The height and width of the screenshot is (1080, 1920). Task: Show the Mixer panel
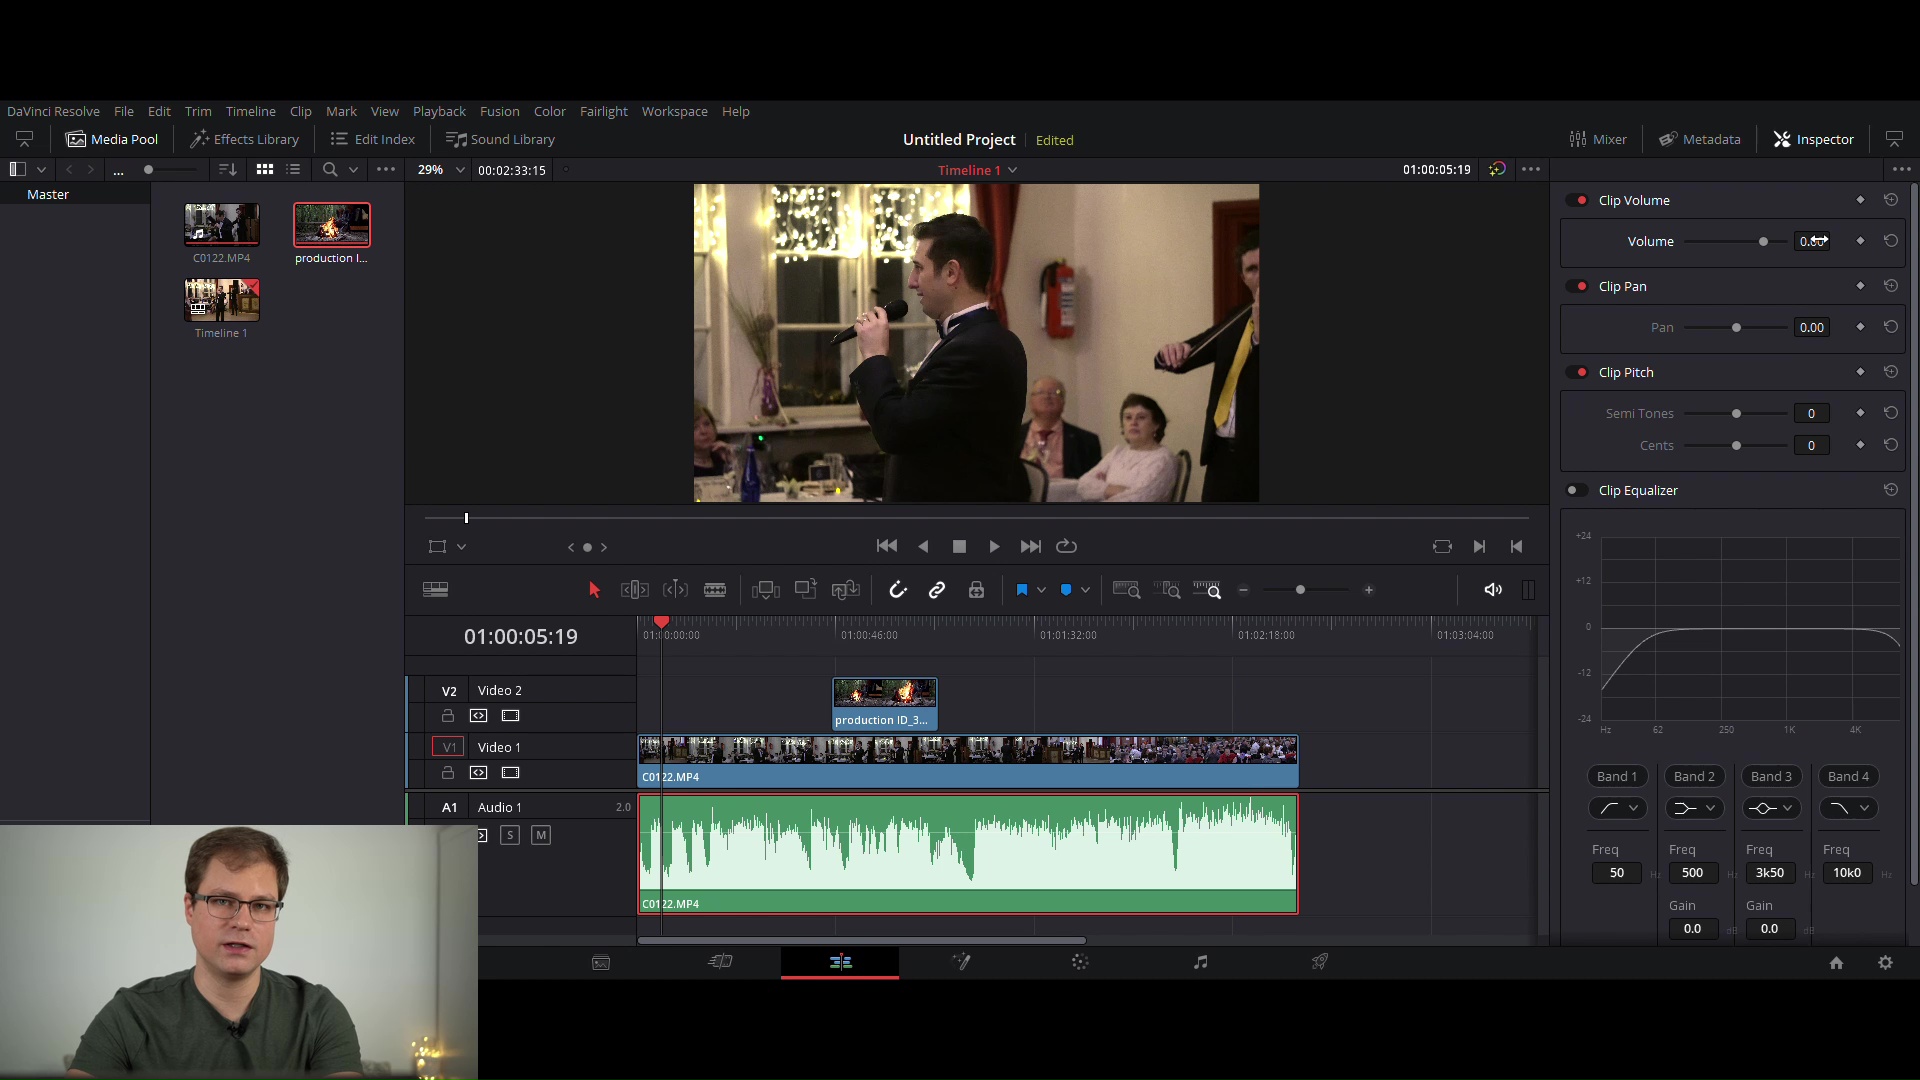pyautogui.click(x=1598, y=139)
